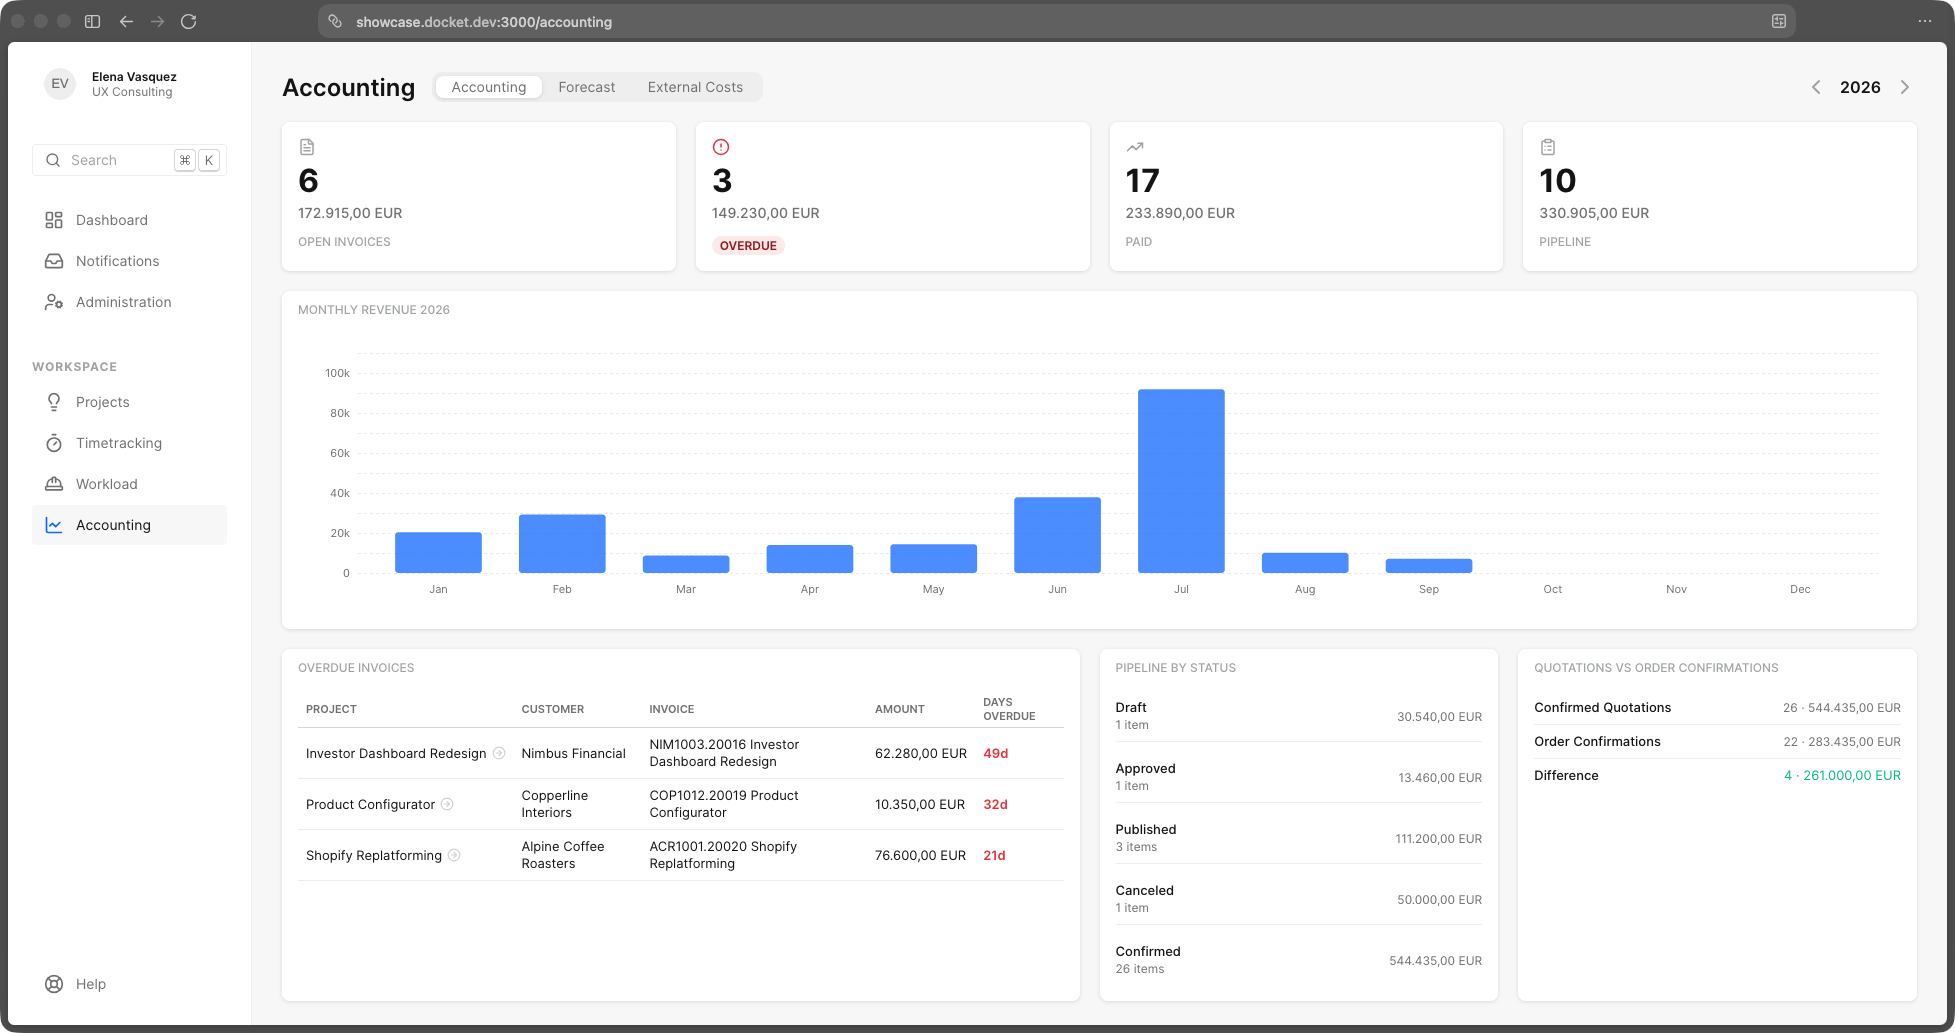Image resolution: width=1955 pixels, height=1033 pixels.
Task: Click the Open Invoices summary card
Action: [x=479, y=196]
